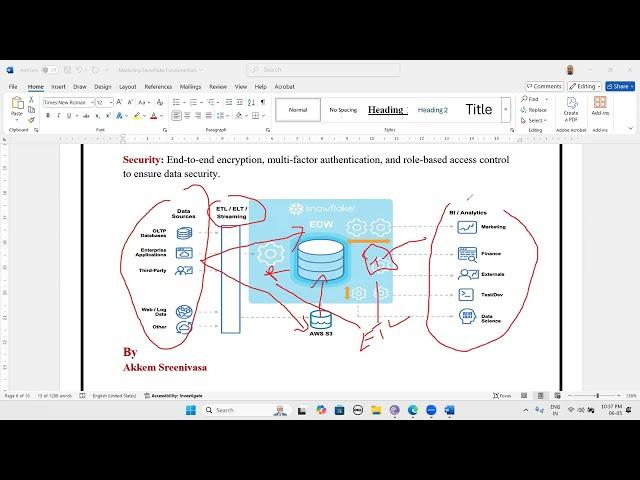
Task: Click the Save icon in title bar
Action: [67, 70]
